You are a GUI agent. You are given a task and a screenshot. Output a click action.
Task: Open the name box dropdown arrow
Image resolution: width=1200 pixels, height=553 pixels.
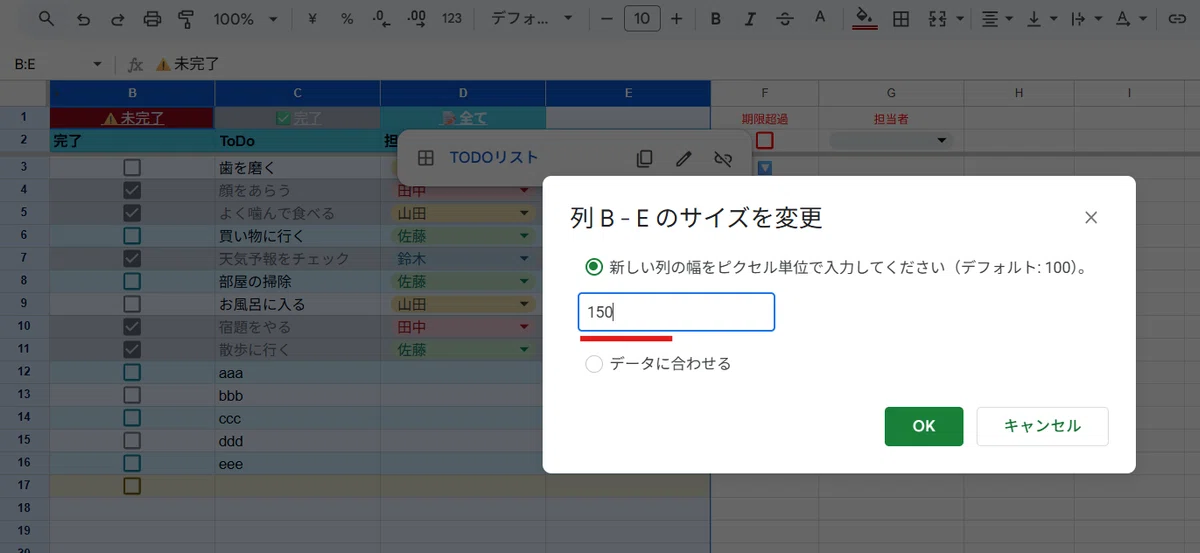tap(97, 64)
